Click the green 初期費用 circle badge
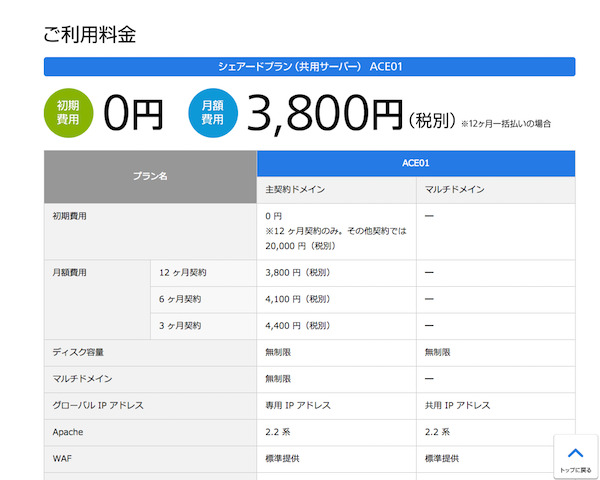 tap(68, 113)
